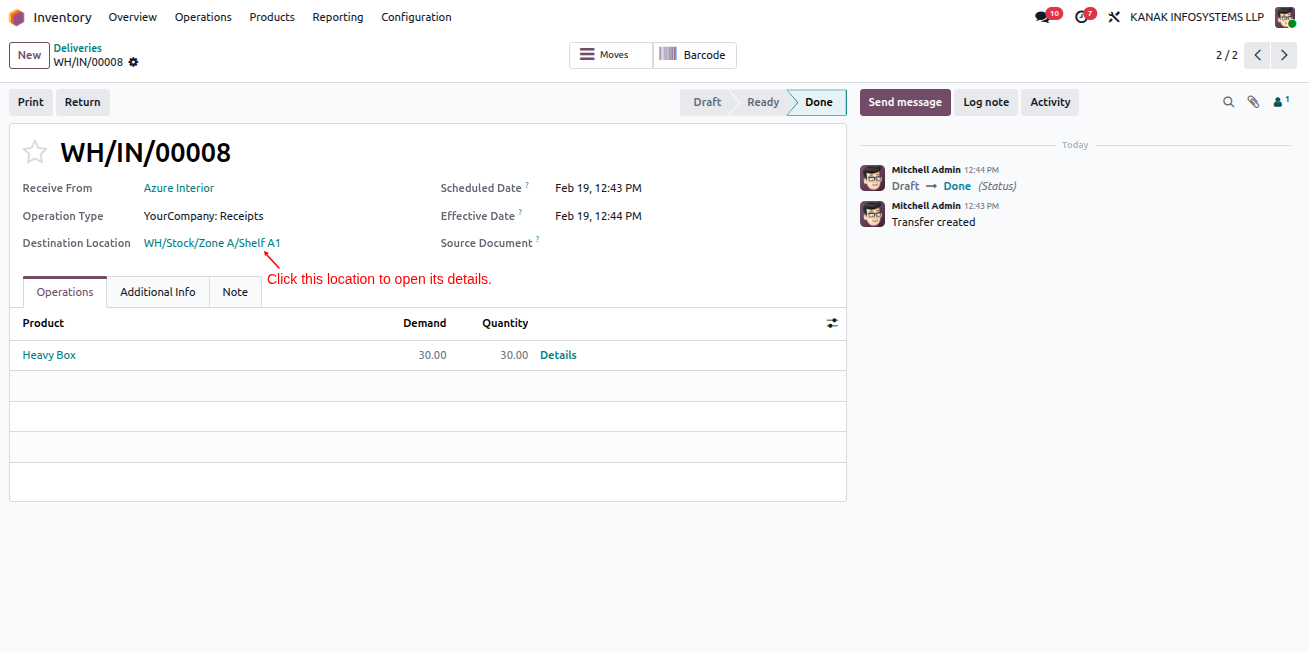Click the paperclip attachments icon

pyautogui.click(x=1253, y=102)
